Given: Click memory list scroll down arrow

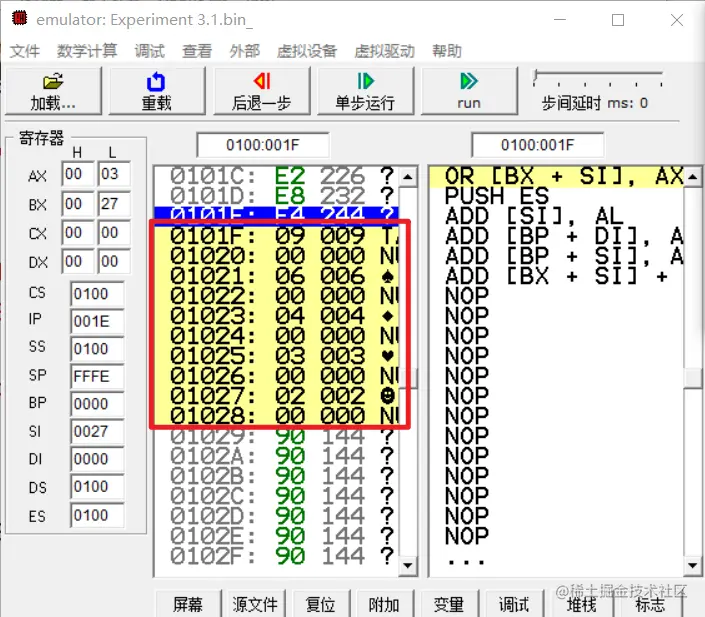Looking at the screenshot, I should click(408, 566).
